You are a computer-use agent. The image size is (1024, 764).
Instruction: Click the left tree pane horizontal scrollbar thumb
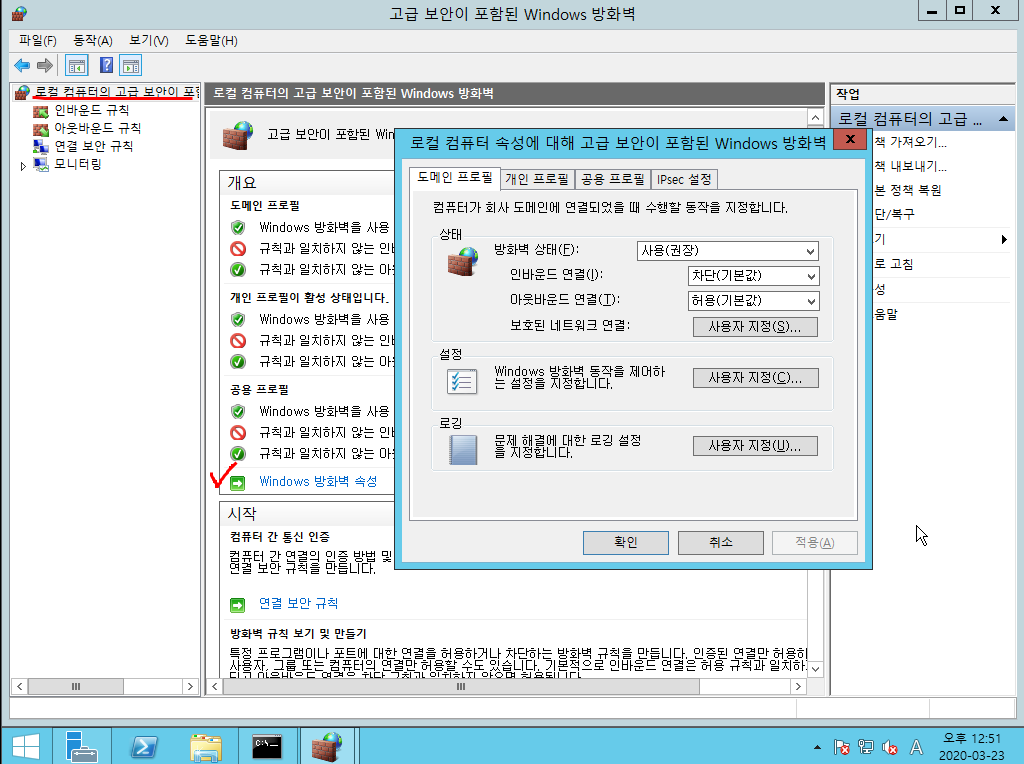(76, 687)
